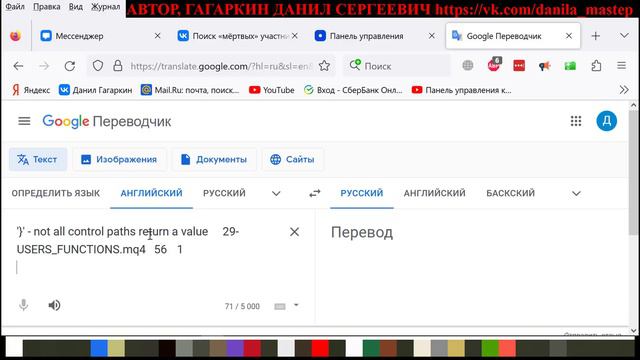This screenshot has width=640, height=360.
Task: Open input tools dropdown arrow
Action: click(296, 305)
